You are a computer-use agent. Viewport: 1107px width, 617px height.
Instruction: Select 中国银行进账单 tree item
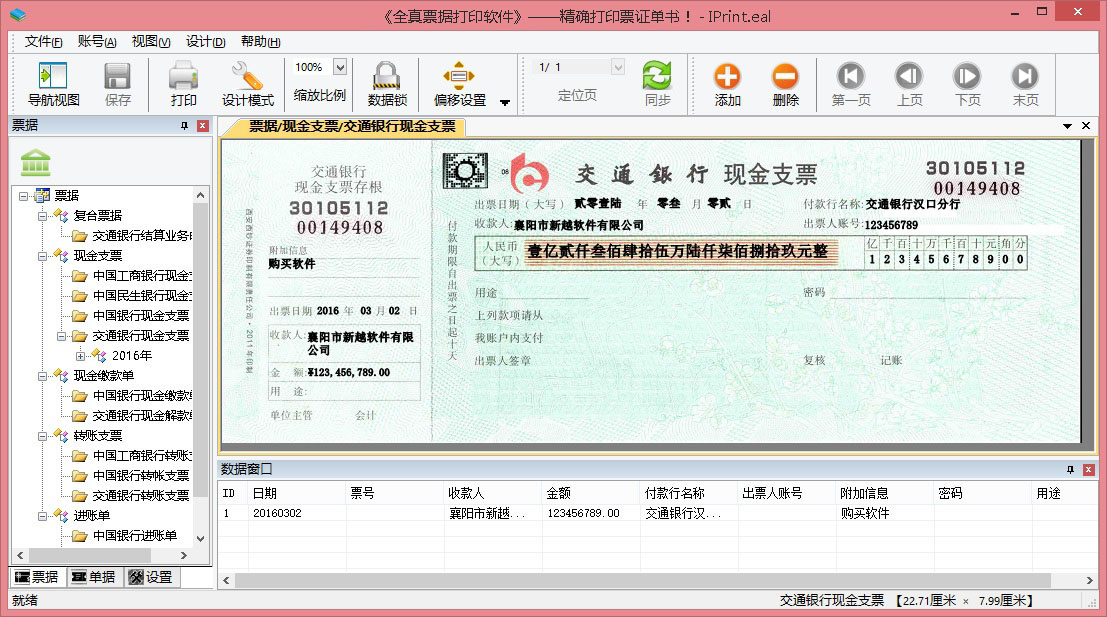135,536
